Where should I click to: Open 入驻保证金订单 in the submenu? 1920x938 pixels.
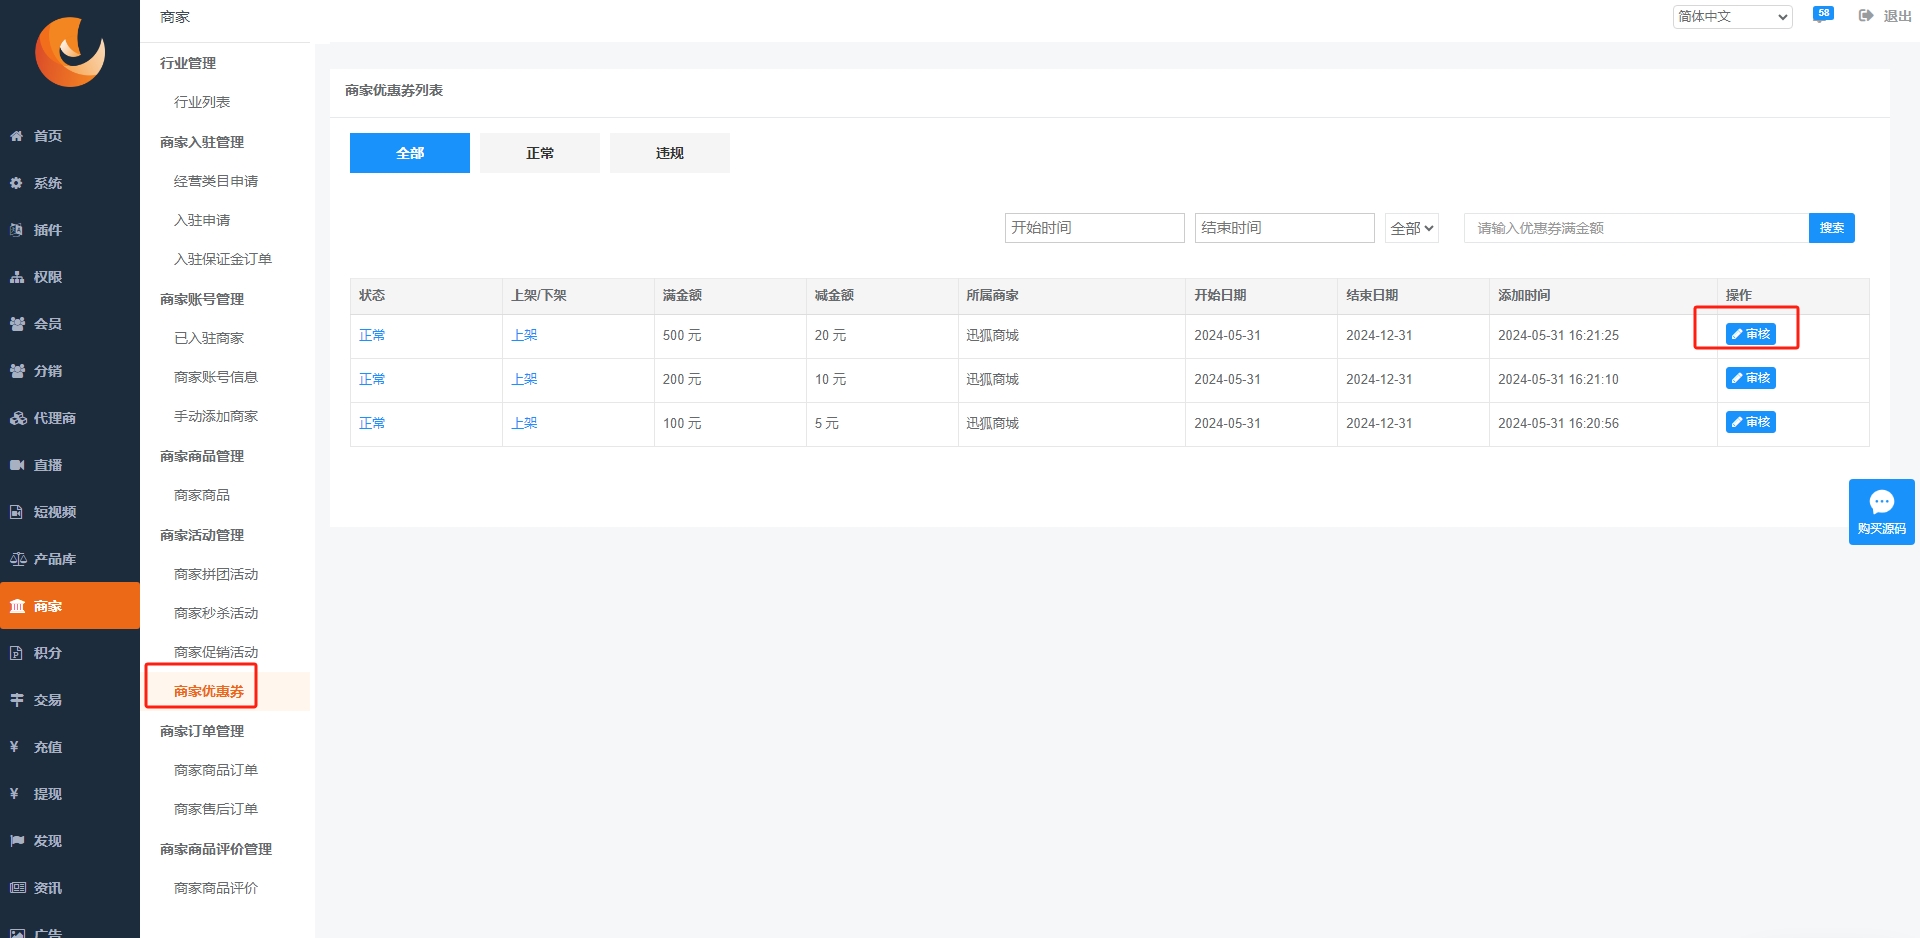(x=223, y=259)
